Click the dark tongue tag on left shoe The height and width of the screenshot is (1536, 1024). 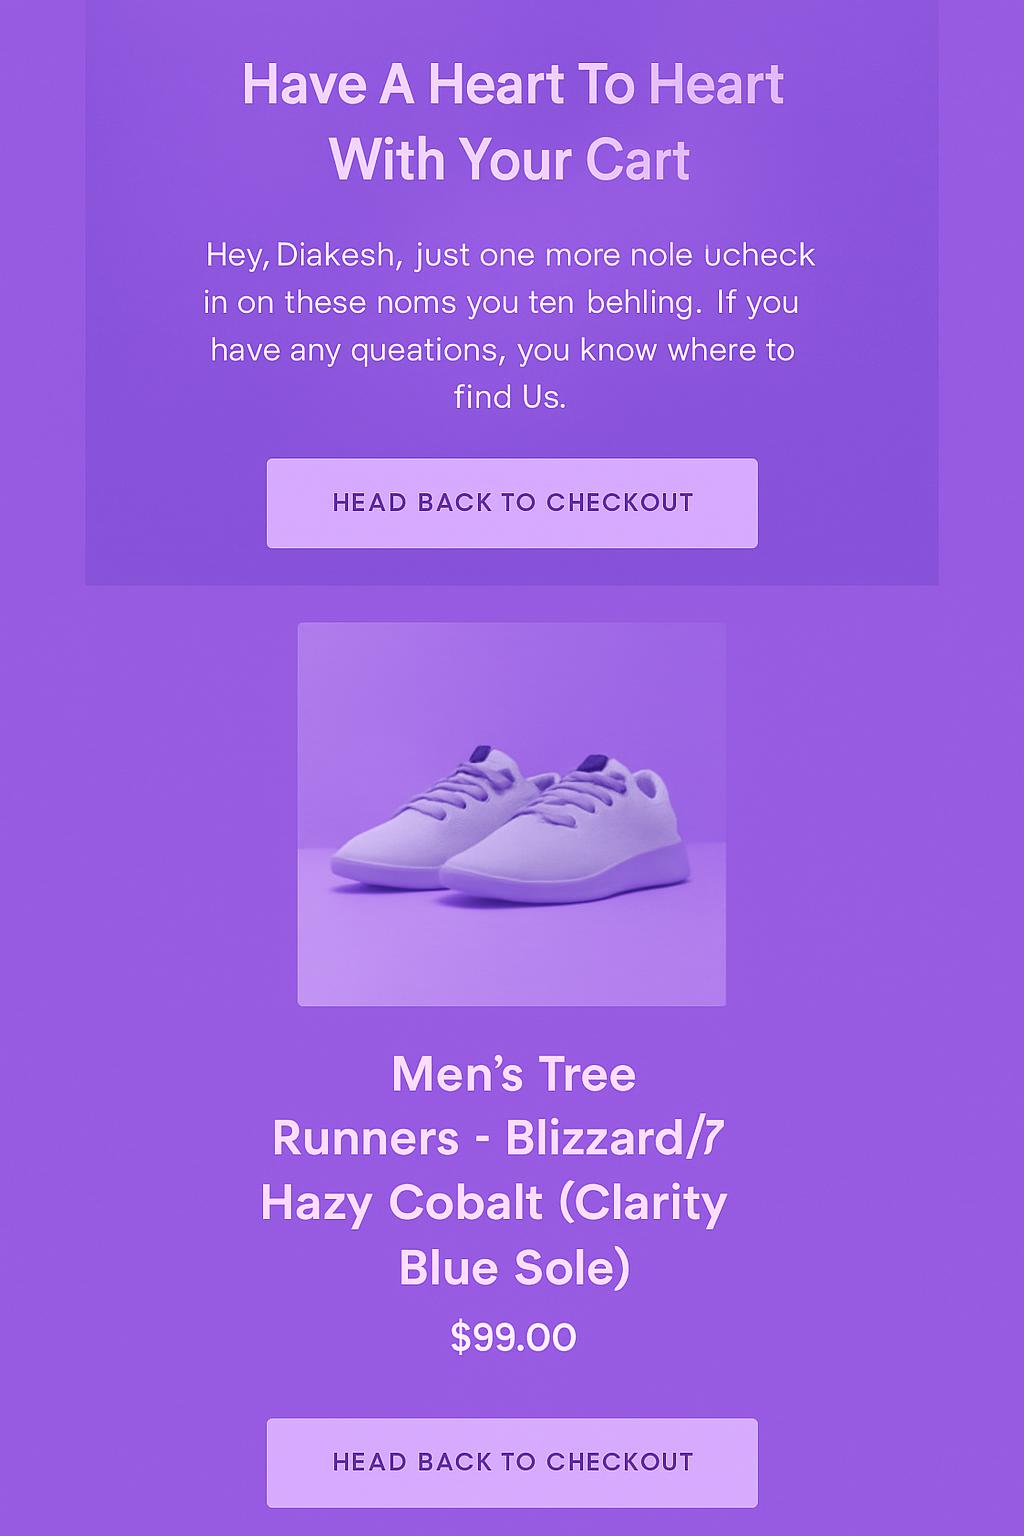481,754
